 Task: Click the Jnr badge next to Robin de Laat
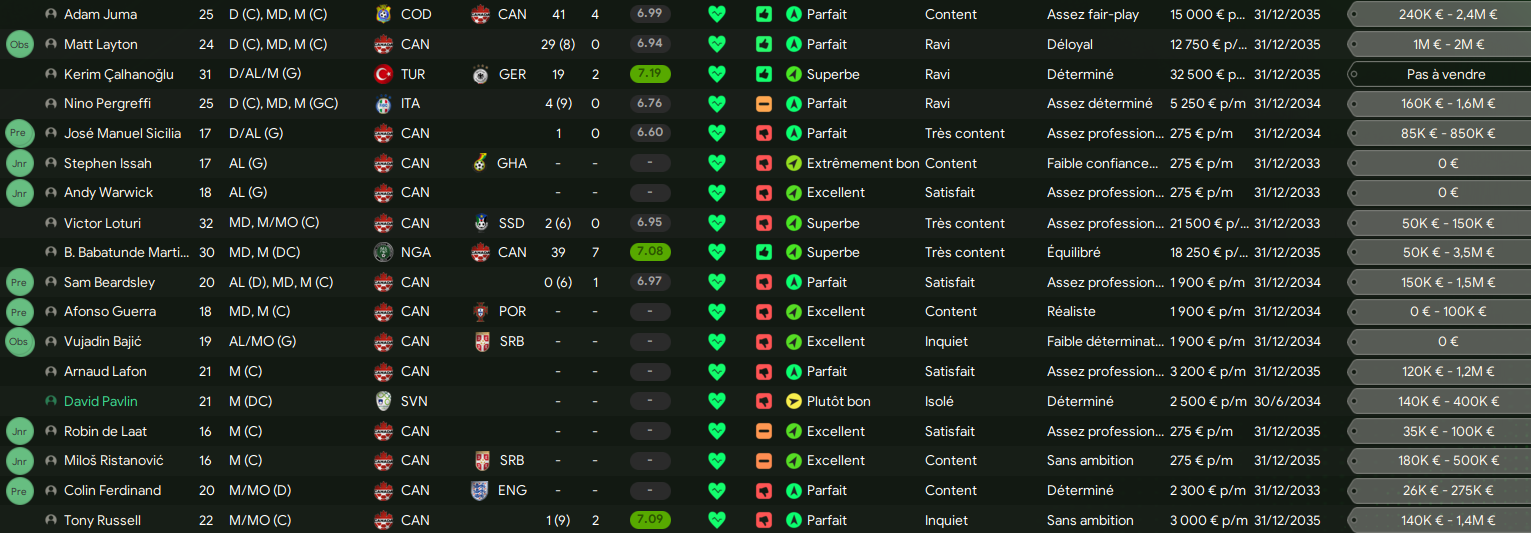point(20,432)
